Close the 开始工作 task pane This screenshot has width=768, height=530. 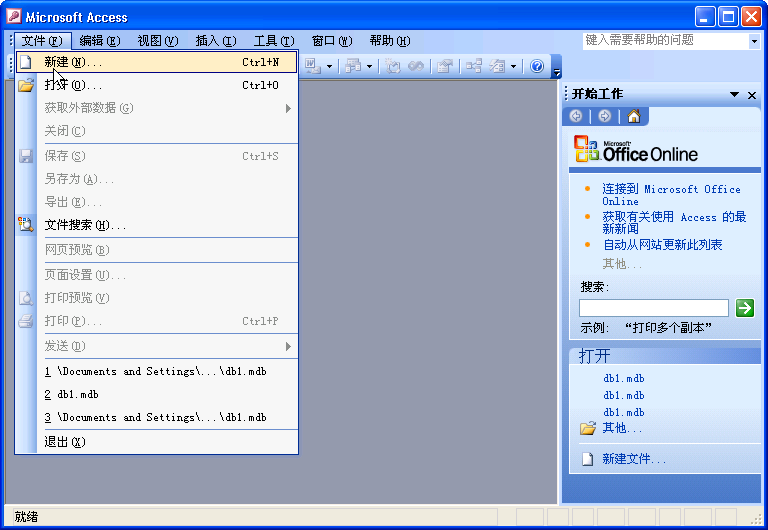752,95
